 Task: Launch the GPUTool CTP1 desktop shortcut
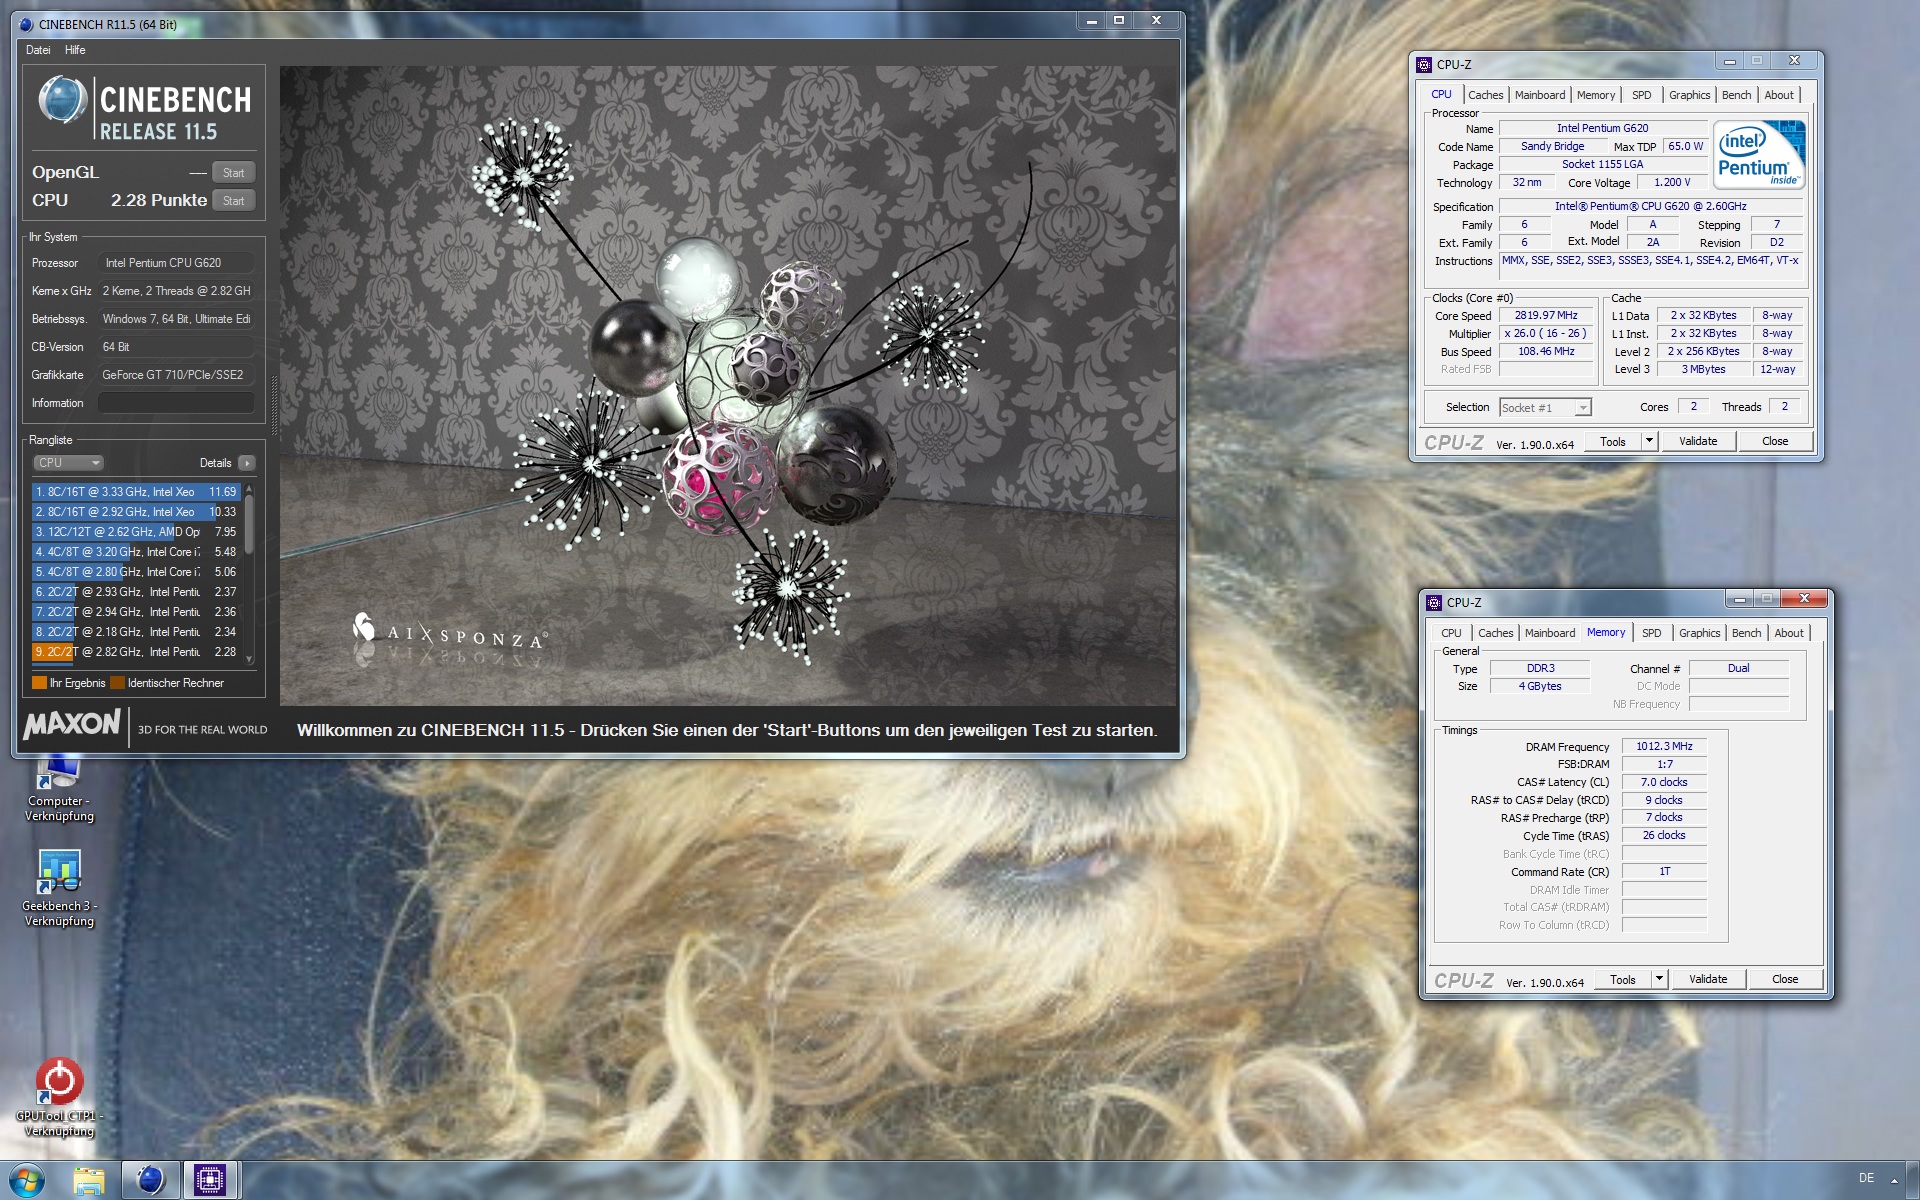[59, 1097]
